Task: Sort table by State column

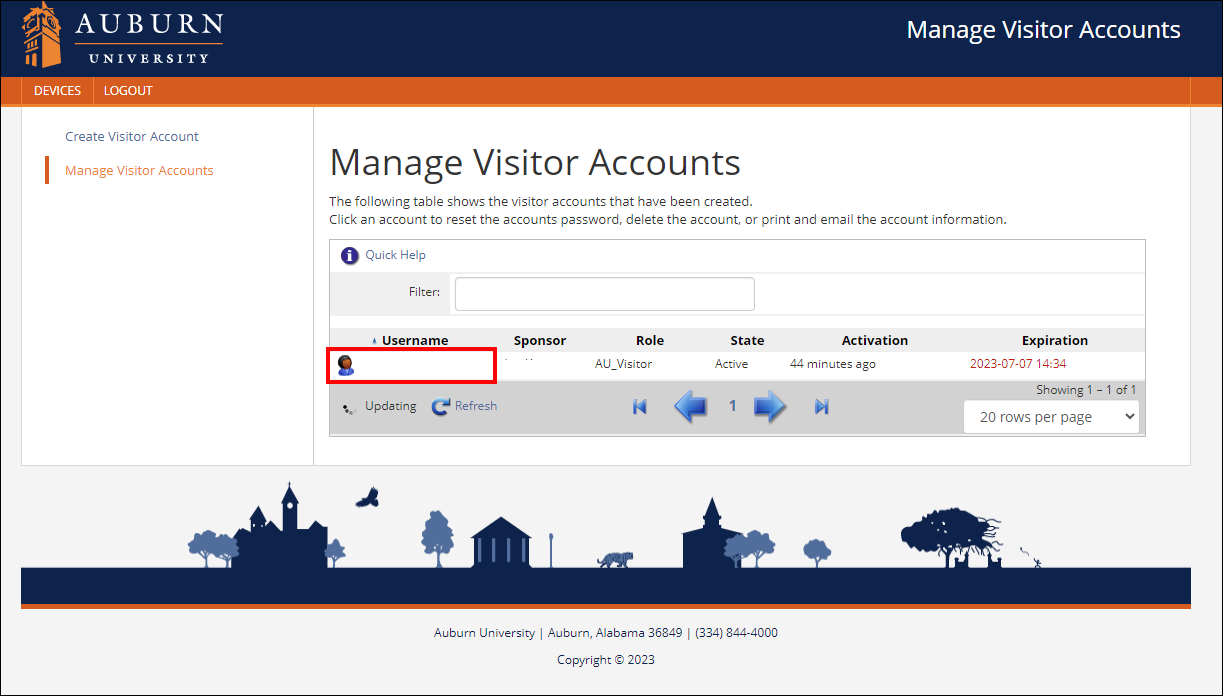Action: point(747,341)
